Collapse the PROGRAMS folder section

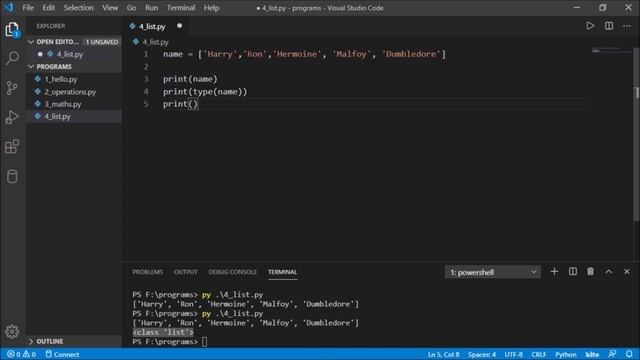click(x=31, y=67)
